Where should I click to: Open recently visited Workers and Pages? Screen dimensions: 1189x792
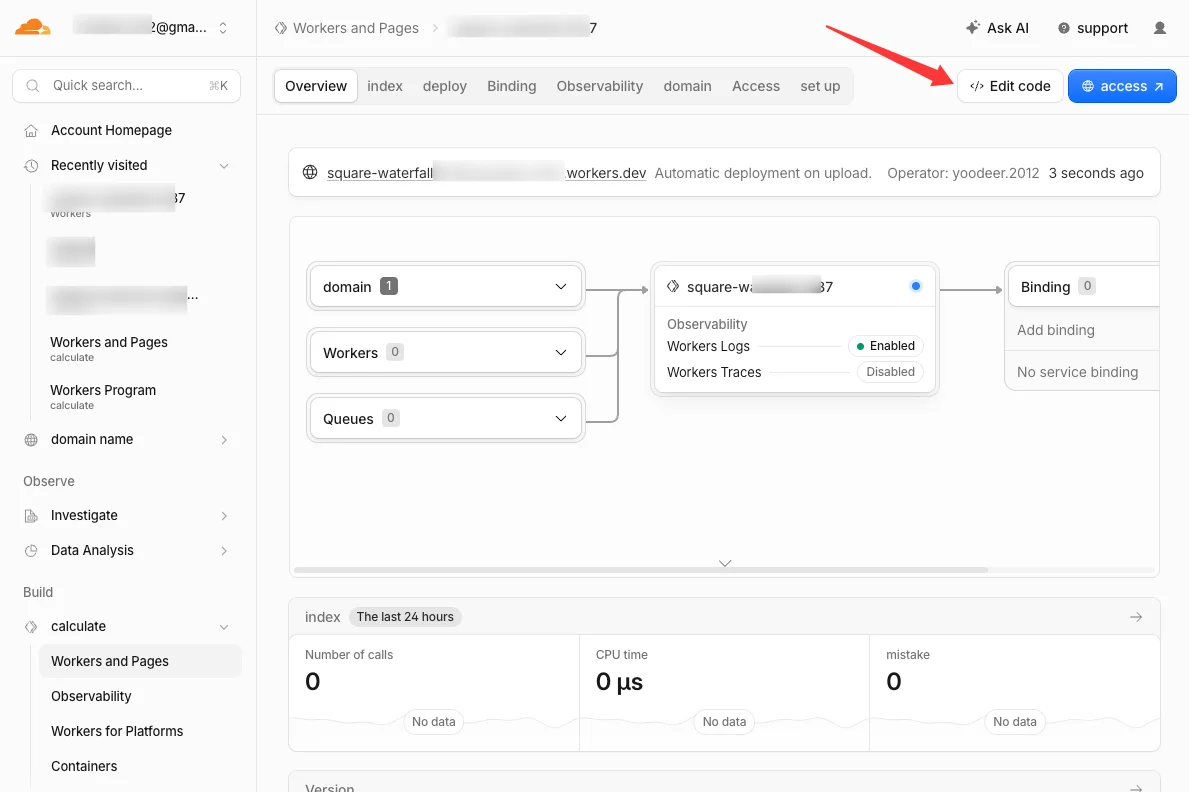pyautogui.click(x=109, y=348)
